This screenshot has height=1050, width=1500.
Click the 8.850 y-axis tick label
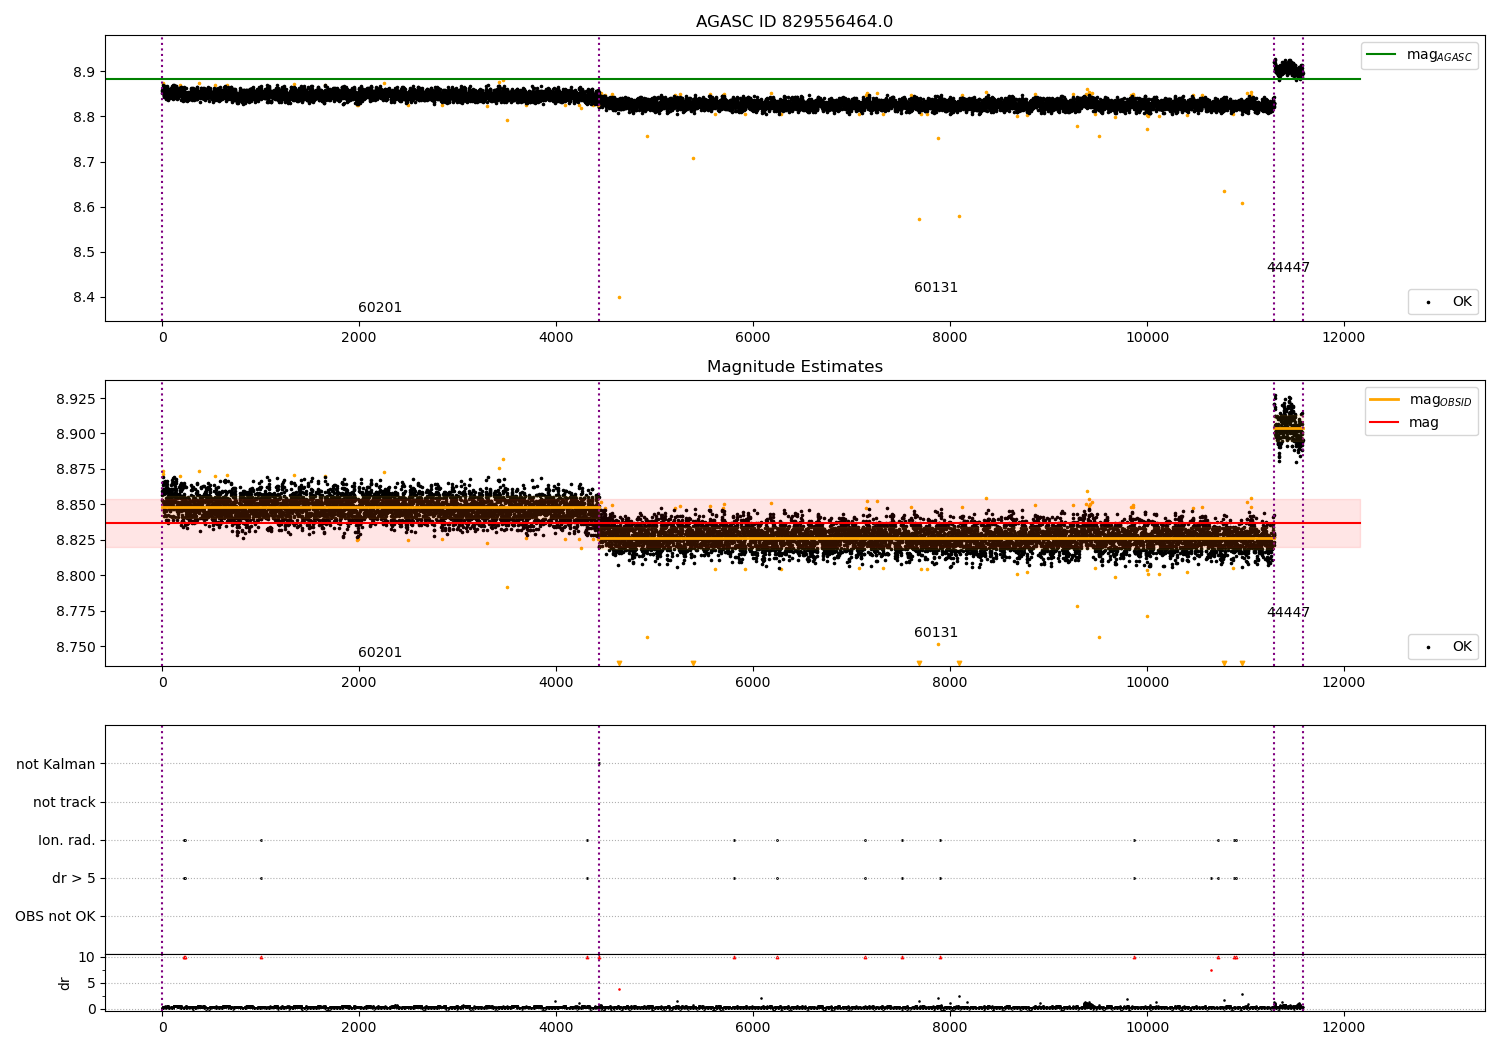76,506
